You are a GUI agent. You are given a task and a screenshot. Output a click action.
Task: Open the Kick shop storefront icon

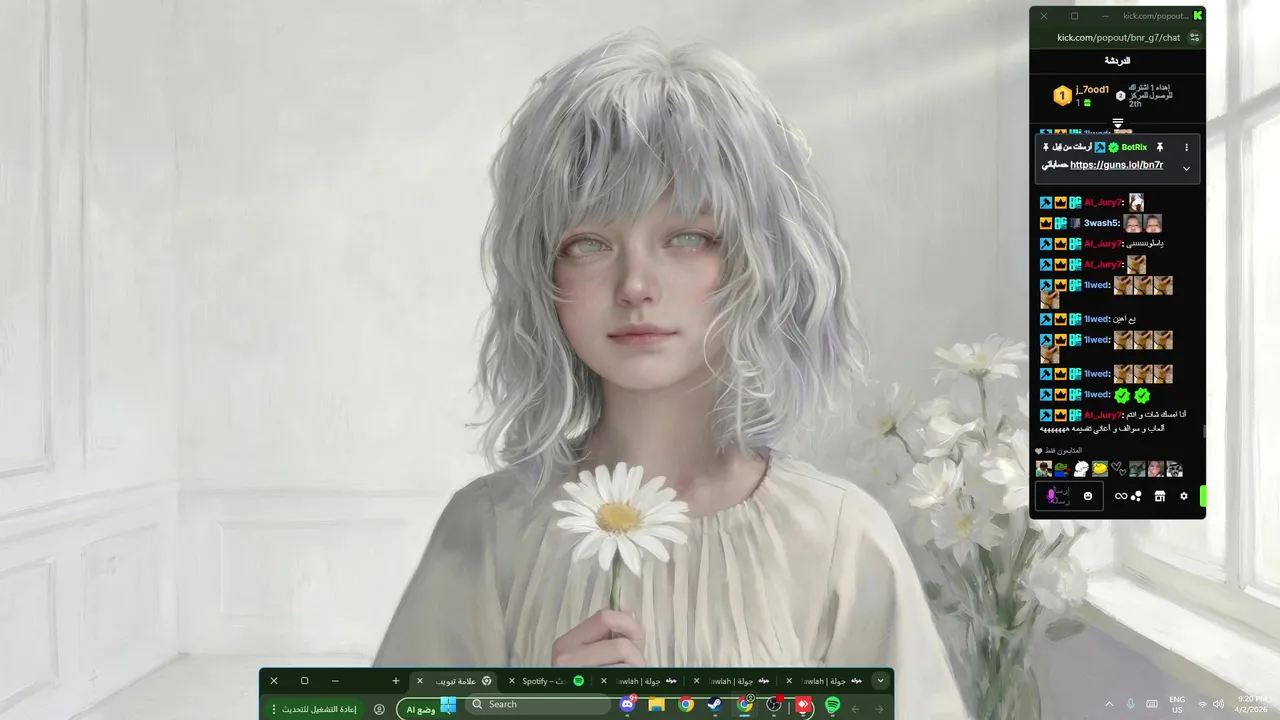[x=1160, y=496]
